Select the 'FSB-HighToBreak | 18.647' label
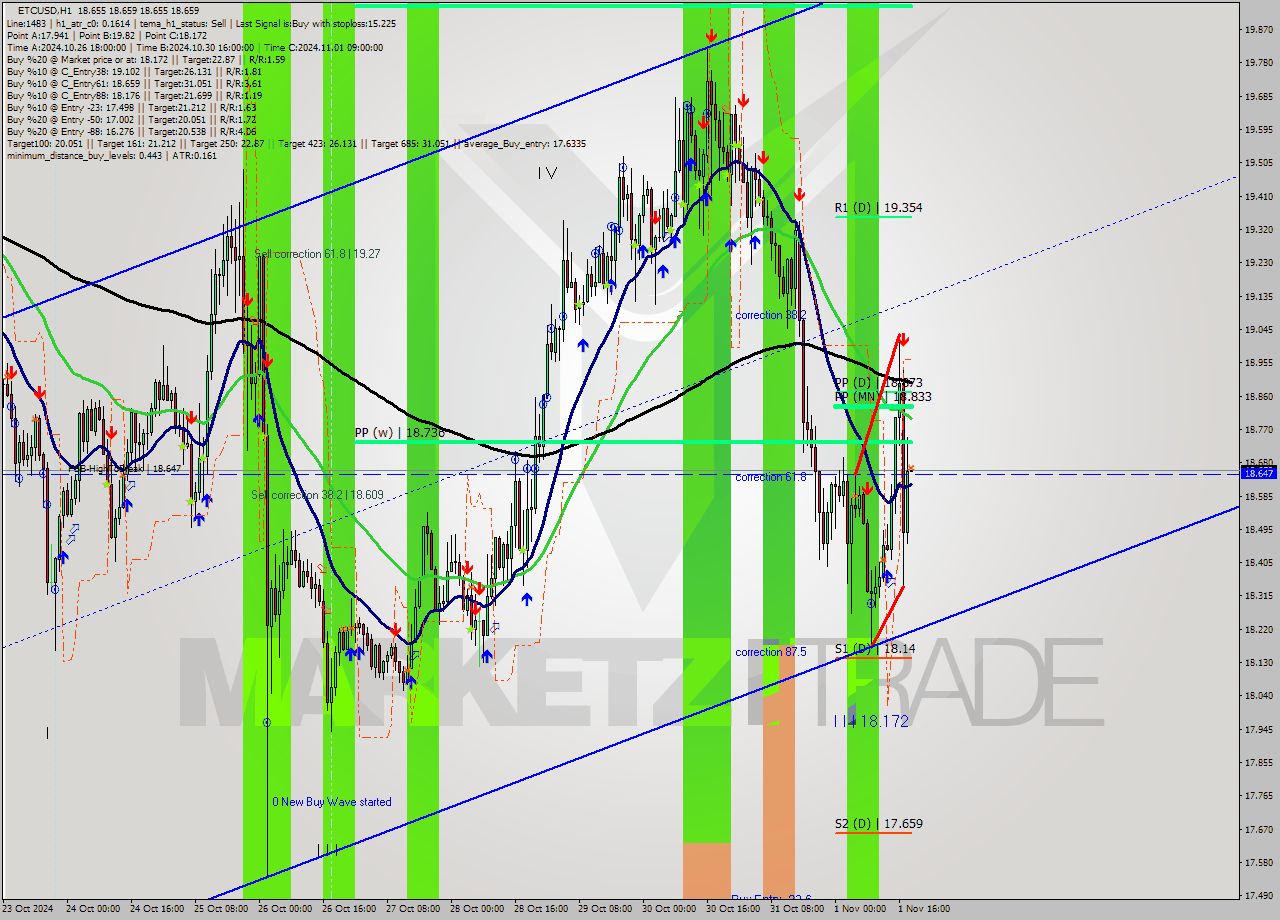The width and height of the screenshot is (1280, 920). click(x=124, y=468)
